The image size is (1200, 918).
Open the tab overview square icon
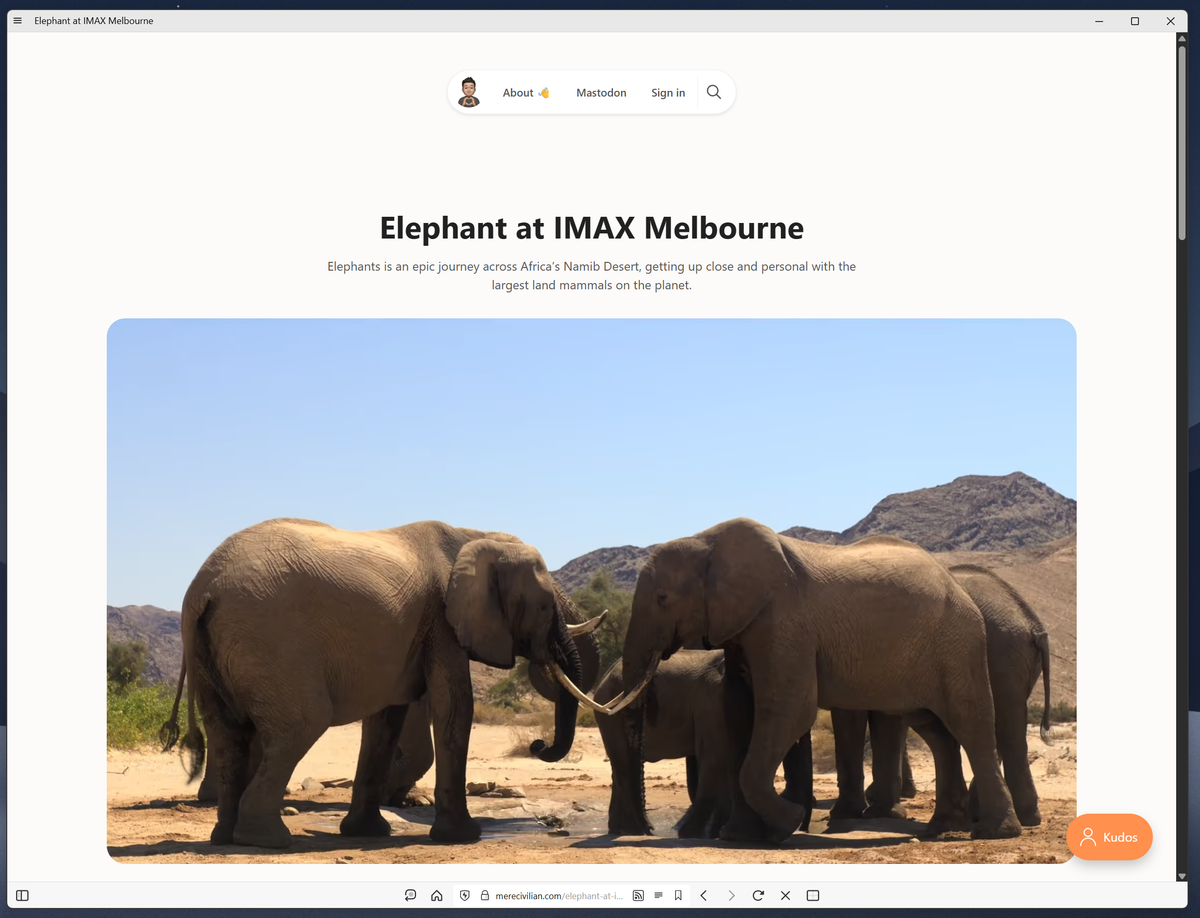[x=813, y=895]
